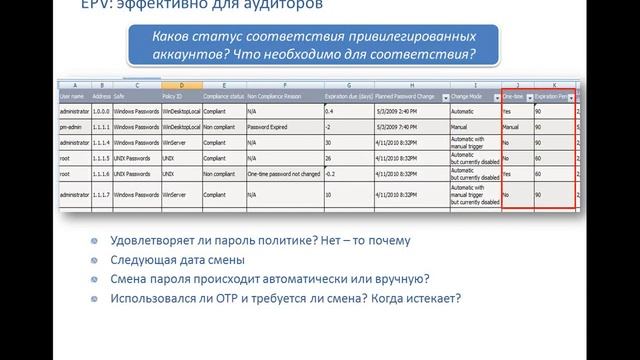Select column F header
640x360 pixels.
tap(285, 85)
